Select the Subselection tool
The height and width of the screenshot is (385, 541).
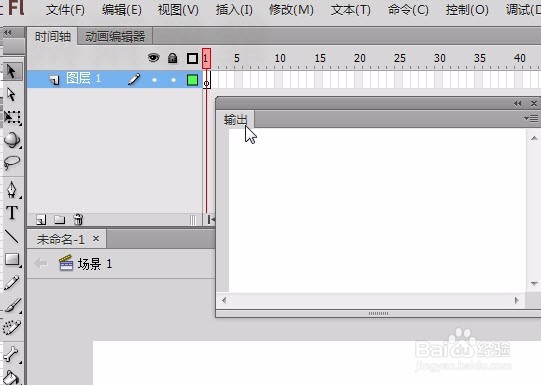(11, 94)
